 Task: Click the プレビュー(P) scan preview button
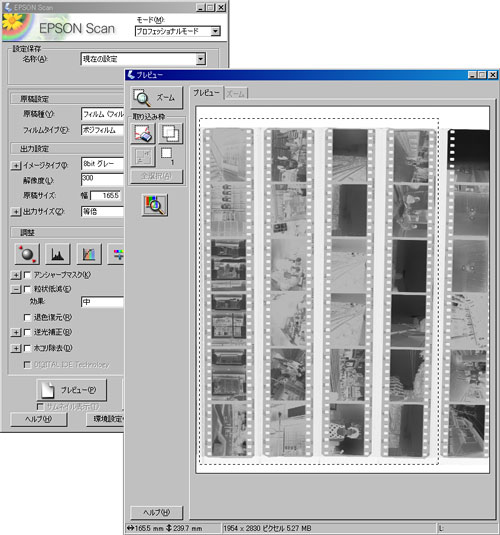72,390
